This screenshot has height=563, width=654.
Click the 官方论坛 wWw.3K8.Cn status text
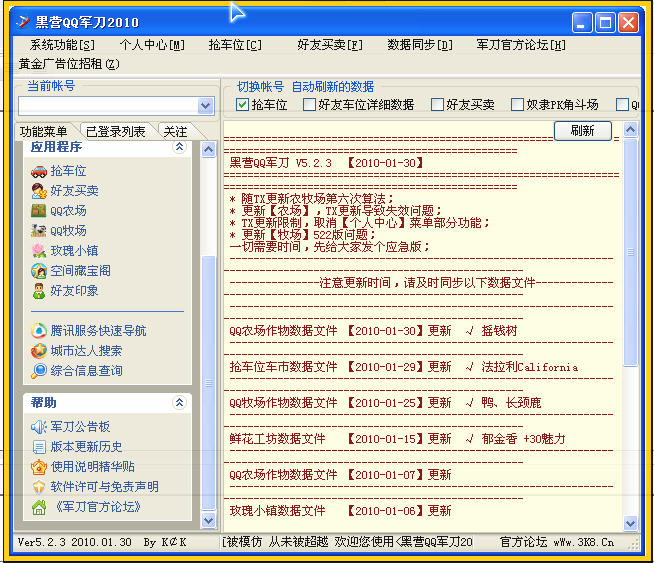[x=557, y=542]
